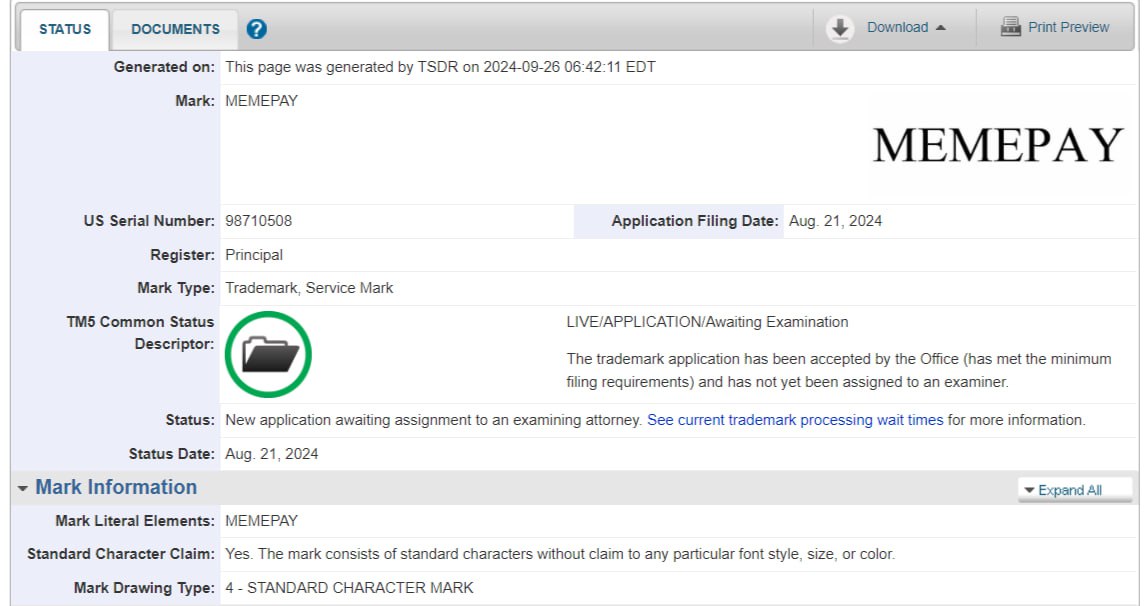Click the Standard Character Claim description text
This screenshot has height=606, width=1148.
coord(560,554)
